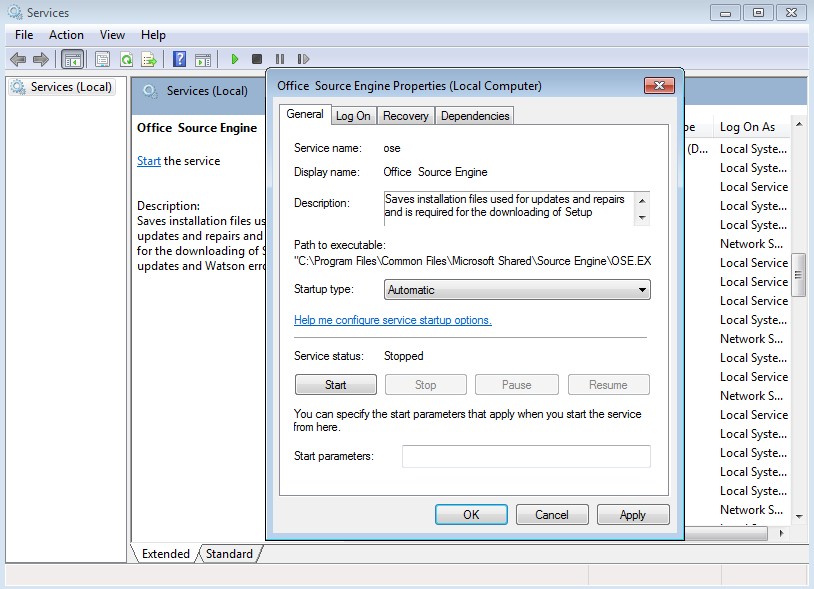The height and width of the screenshot is (589, 814).
Task: Click the Resume button in properties dialog
Action: click(608, 385)
